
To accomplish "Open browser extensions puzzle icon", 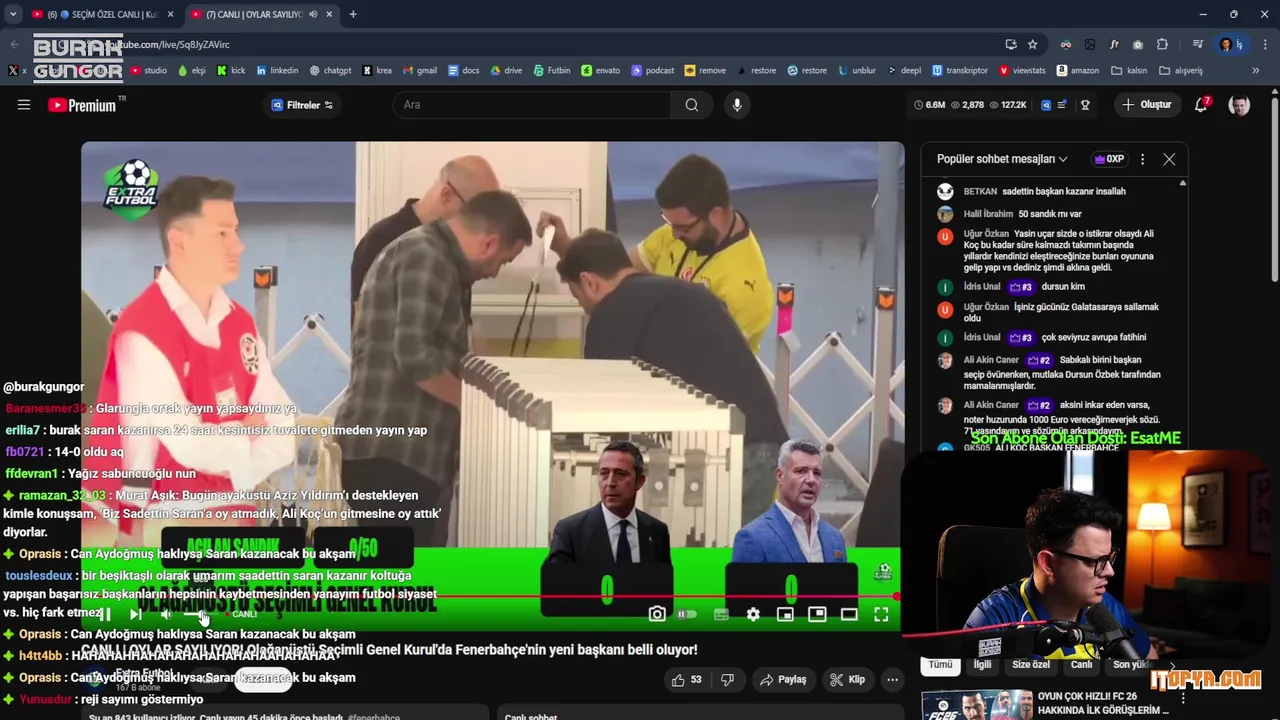I will point(1162,44).
